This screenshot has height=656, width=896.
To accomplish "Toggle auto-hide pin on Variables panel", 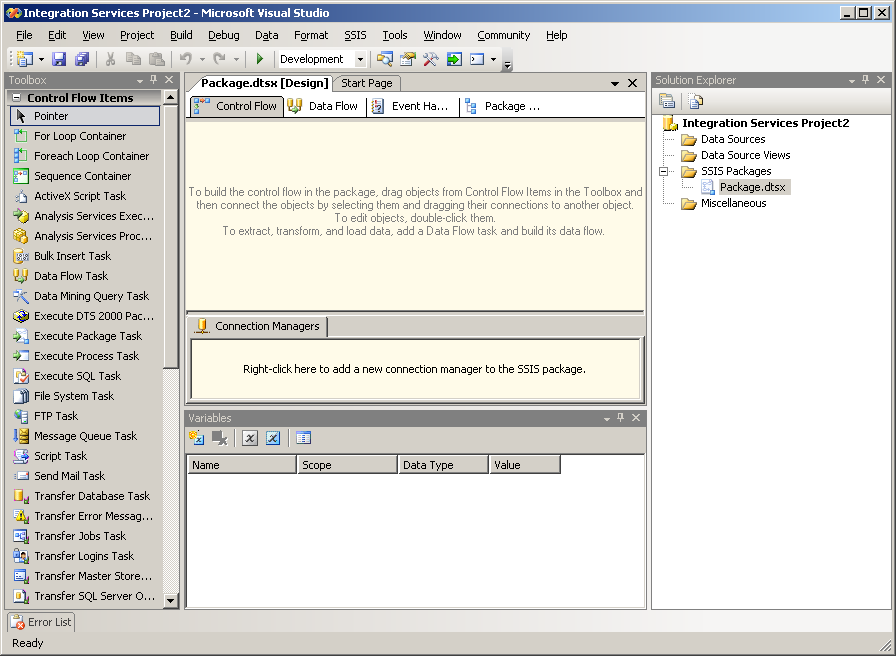I will [621, 418].
